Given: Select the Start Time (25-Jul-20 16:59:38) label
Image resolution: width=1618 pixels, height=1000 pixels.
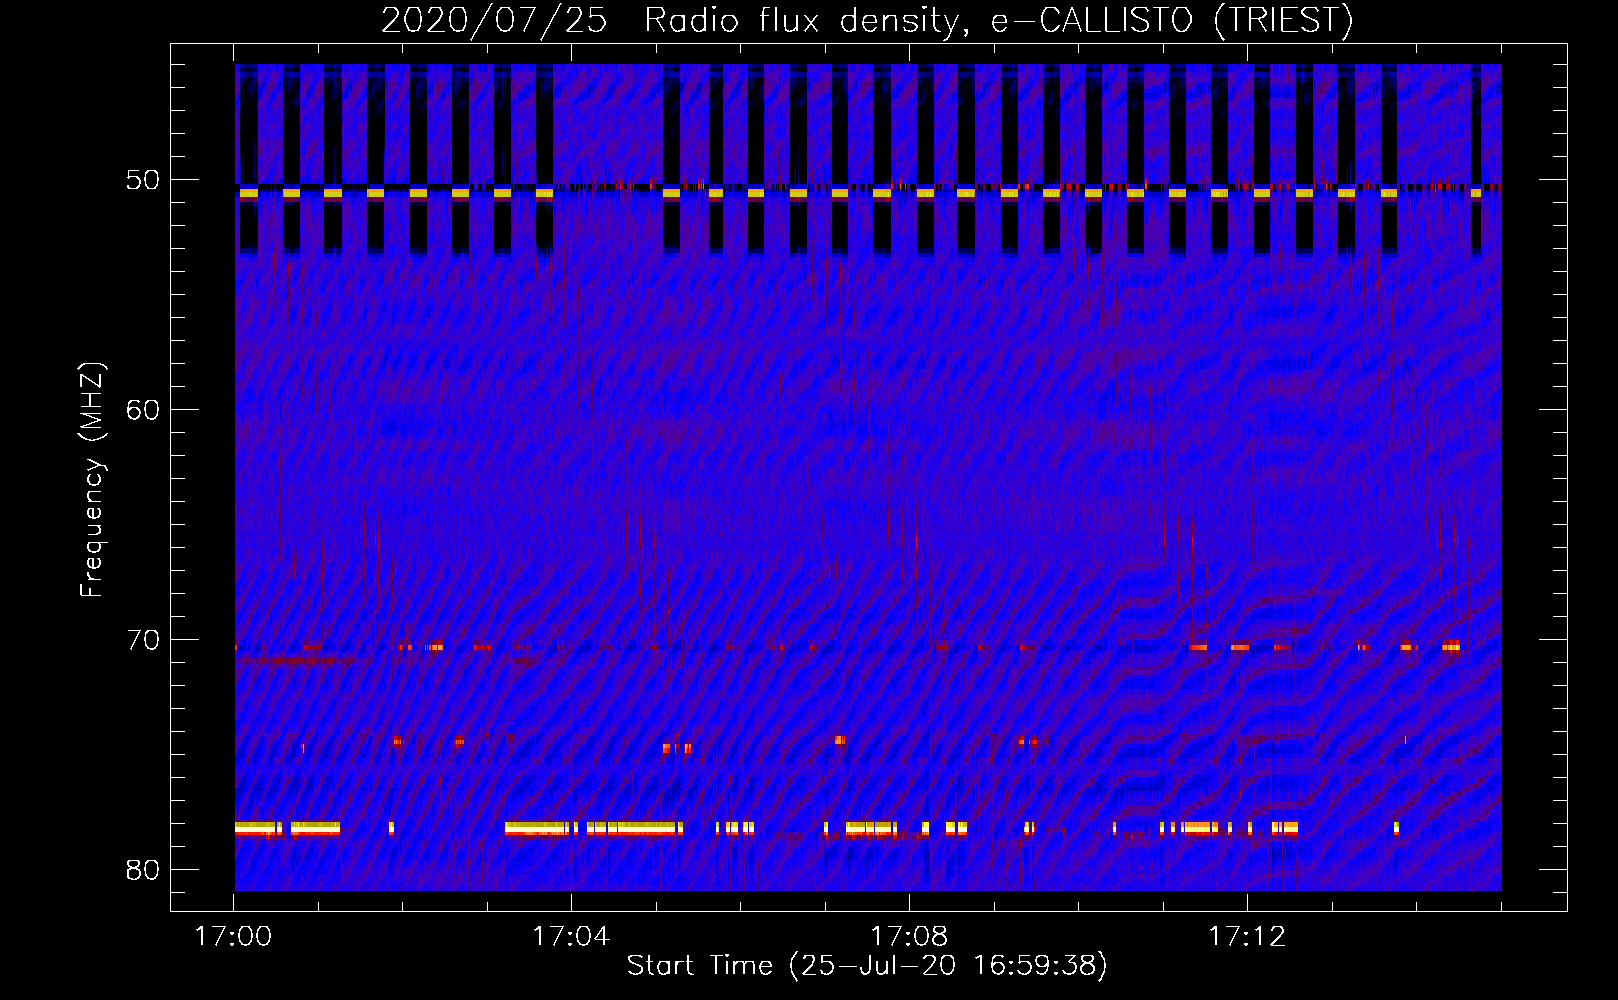Looking at the screenshot, I should tap(867, 966).
